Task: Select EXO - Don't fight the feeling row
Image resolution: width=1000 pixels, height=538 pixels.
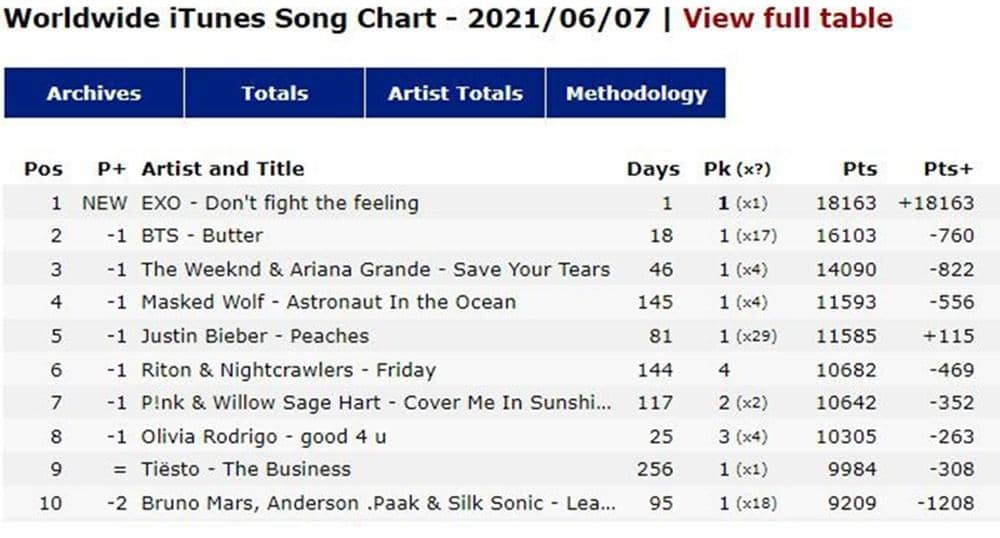Action: pyautogui.click(x=279, y=203)
